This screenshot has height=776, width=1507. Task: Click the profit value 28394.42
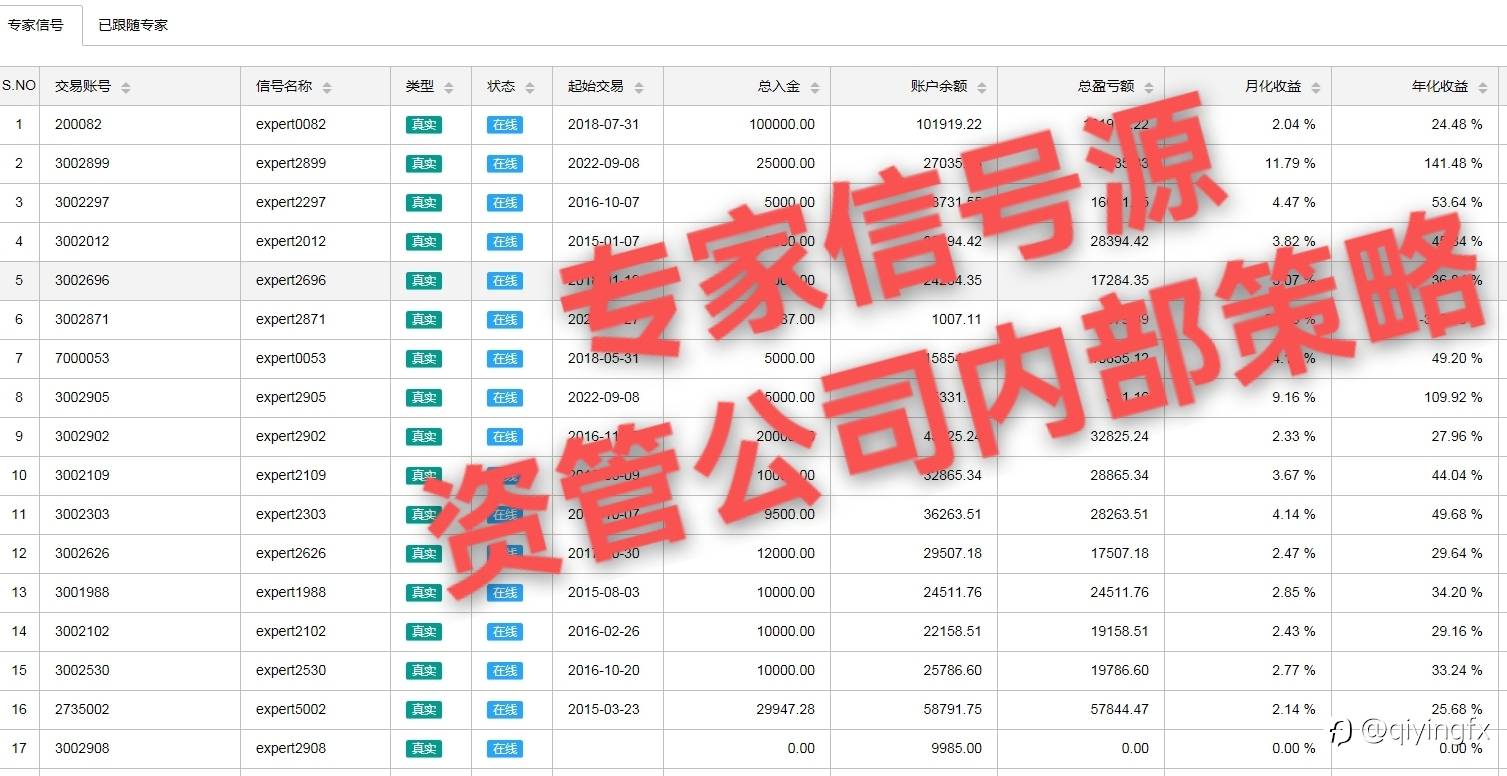click(1120, 242)
